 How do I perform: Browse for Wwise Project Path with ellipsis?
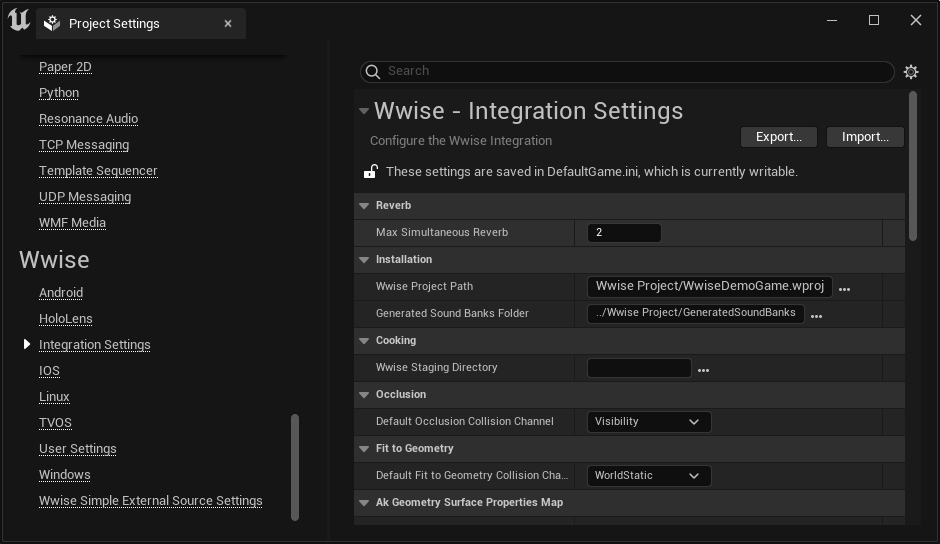tap(844, 288)
